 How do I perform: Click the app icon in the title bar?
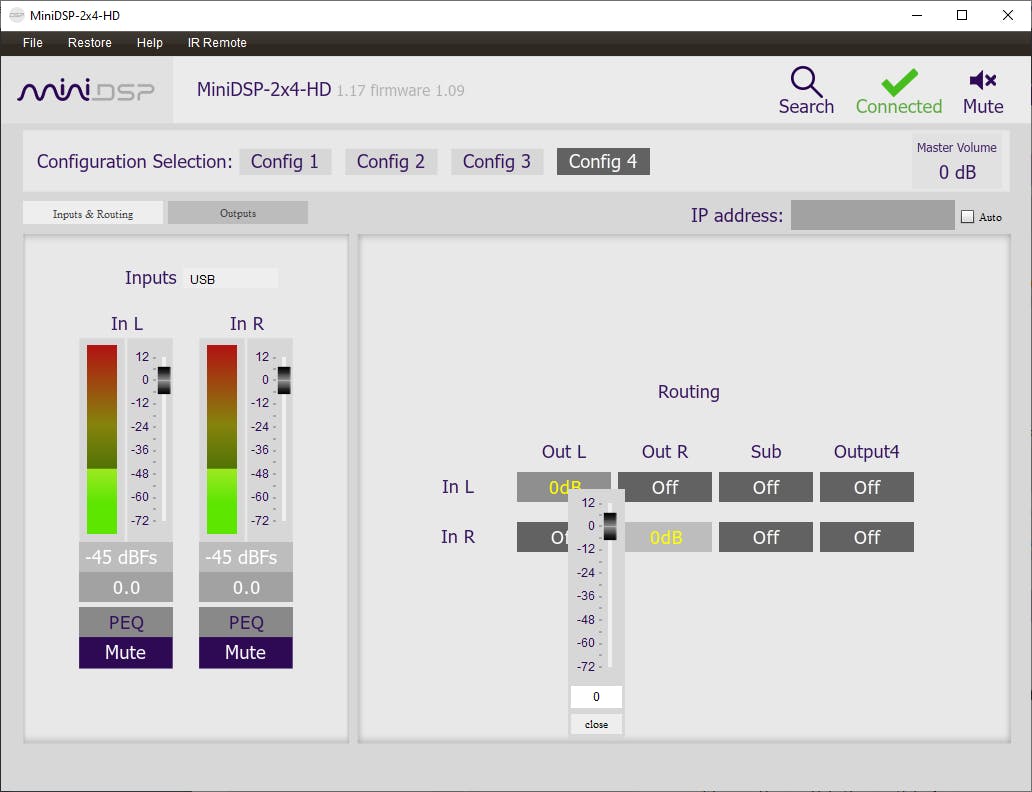(x=16, y=15)
